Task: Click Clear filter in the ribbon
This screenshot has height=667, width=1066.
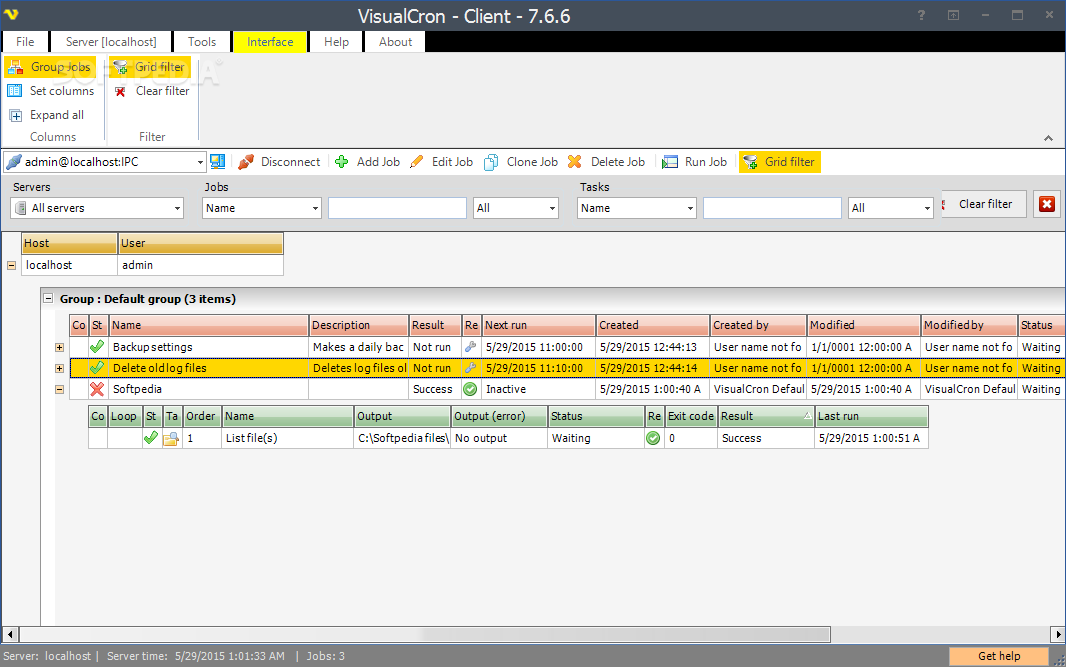Action: point(152,90)
